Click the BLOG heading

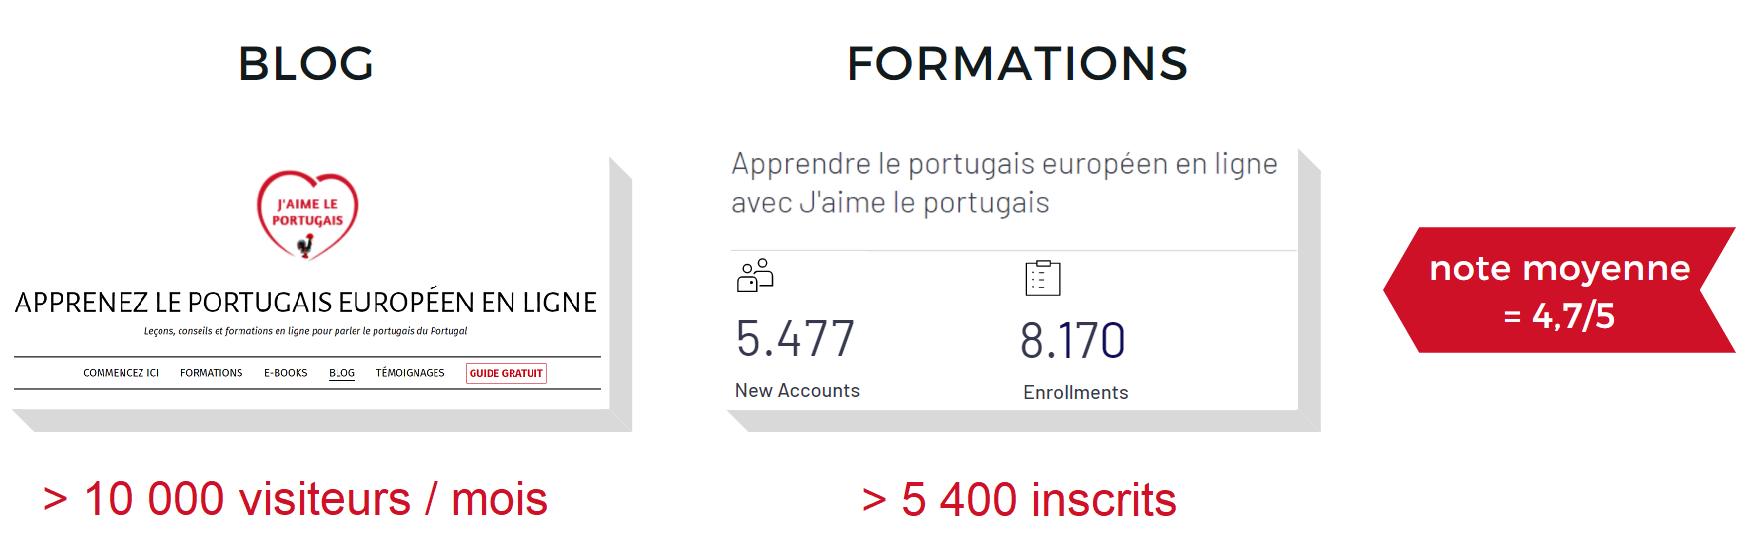(306, 64)
